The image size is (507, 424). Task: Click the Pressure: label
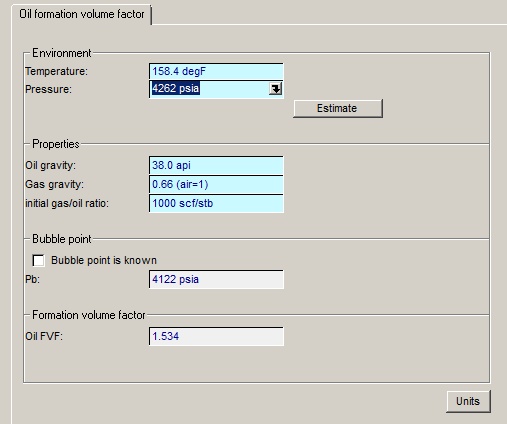click(48, 89)
